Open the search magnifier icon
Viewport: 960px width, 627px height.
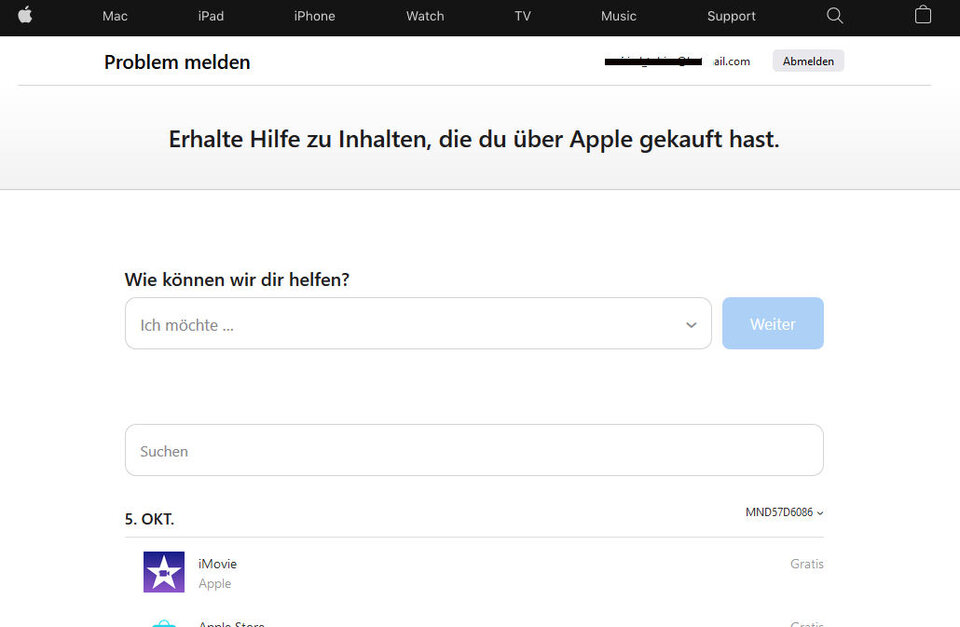click(x=834, y=15)
